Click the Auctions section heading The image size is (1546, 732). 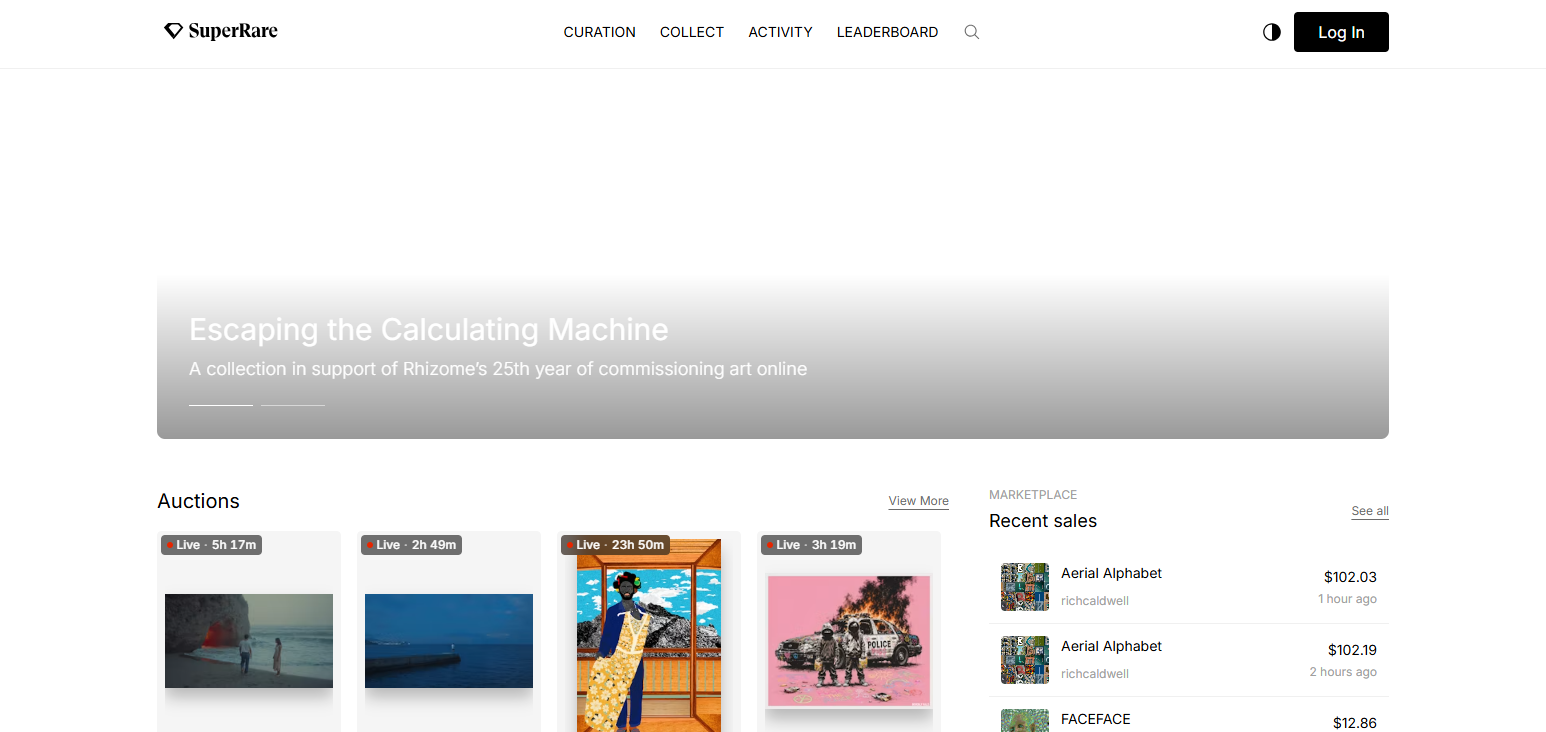(199, 501)
